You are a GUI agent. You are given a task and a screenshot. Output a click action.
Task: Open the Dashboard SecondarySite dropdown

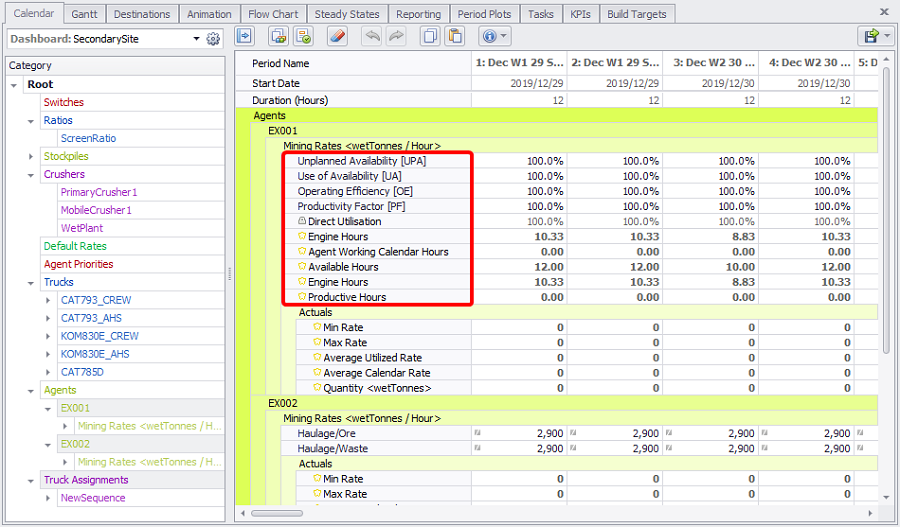point(196,39)
